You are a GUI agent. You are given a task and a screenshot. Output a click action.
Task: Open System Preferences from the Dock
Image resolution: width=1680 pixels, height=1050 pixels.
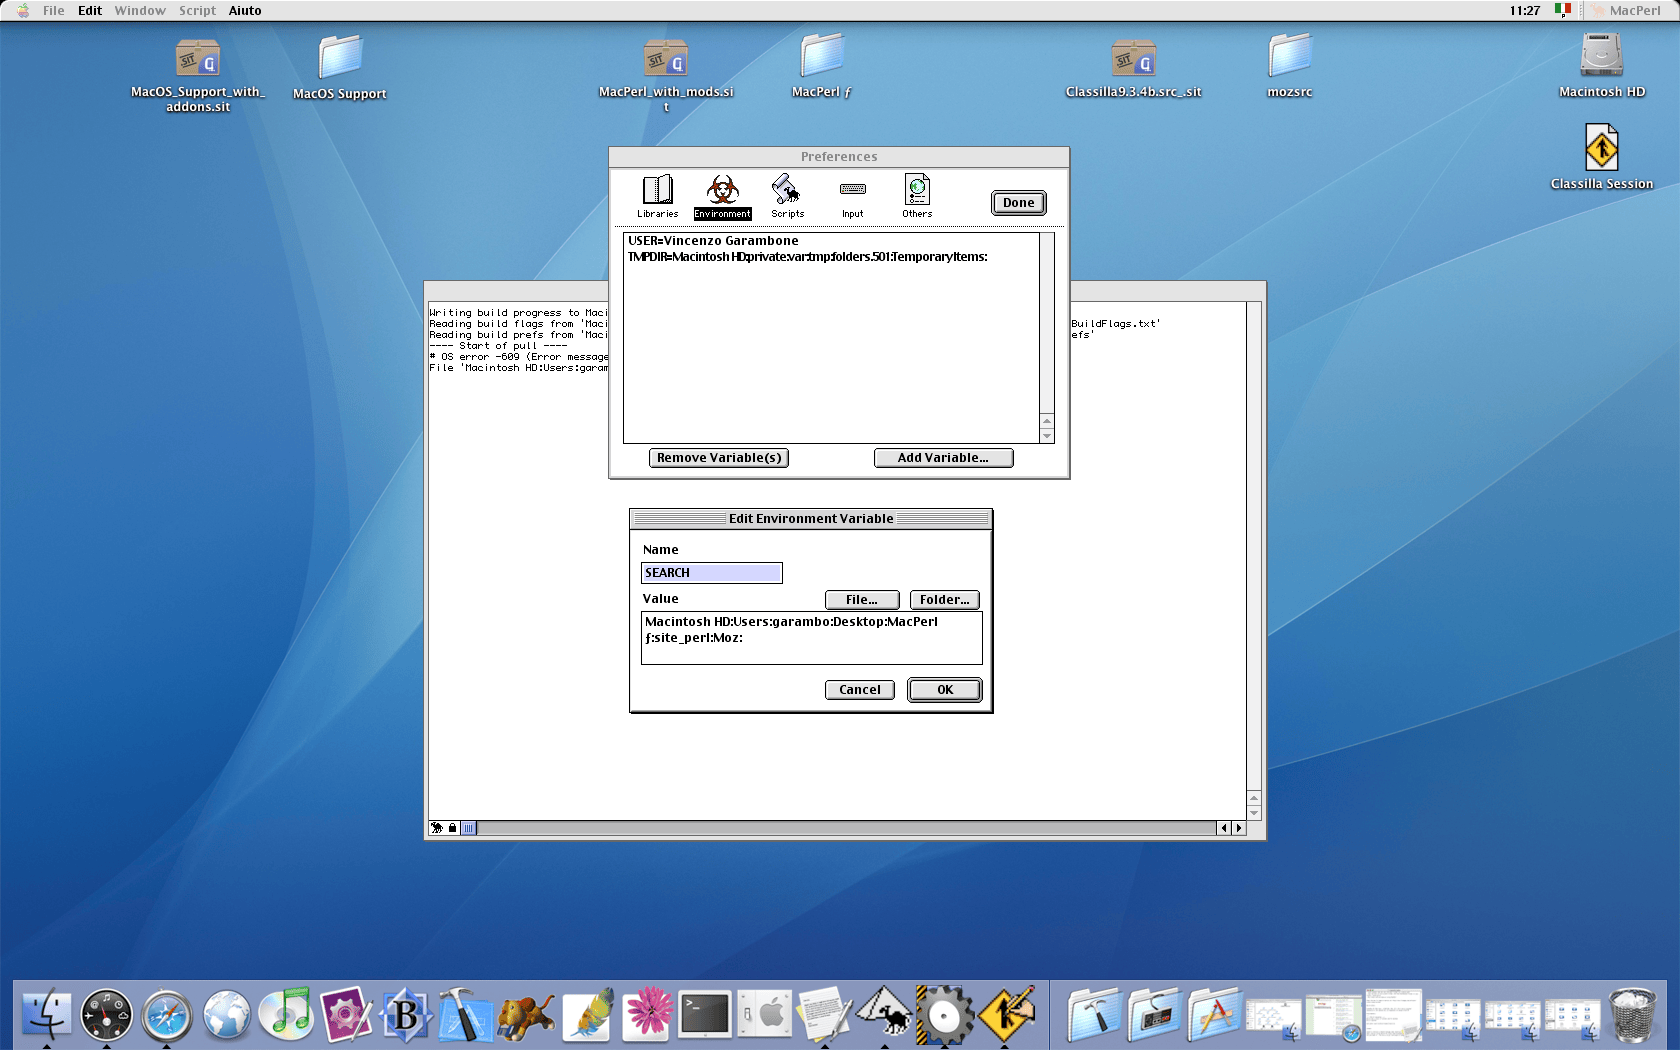765,1015
